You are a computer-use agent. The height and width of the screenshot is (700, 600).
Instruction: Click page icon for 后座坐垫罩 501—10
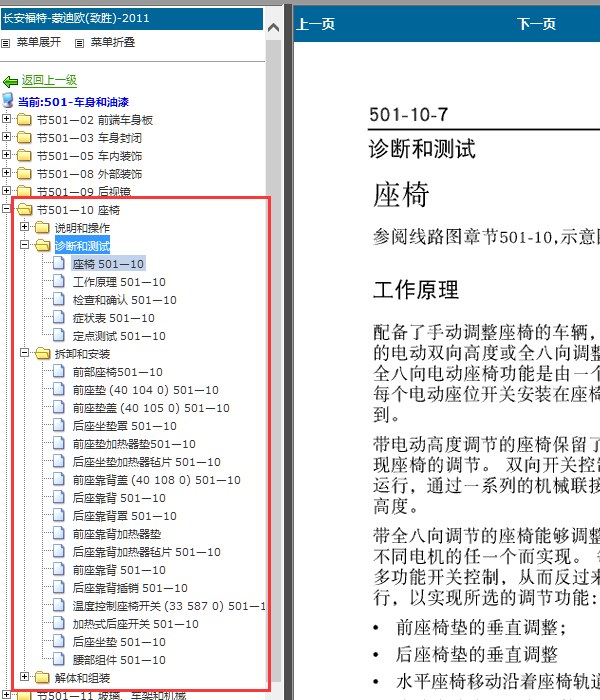pos(59,425)
